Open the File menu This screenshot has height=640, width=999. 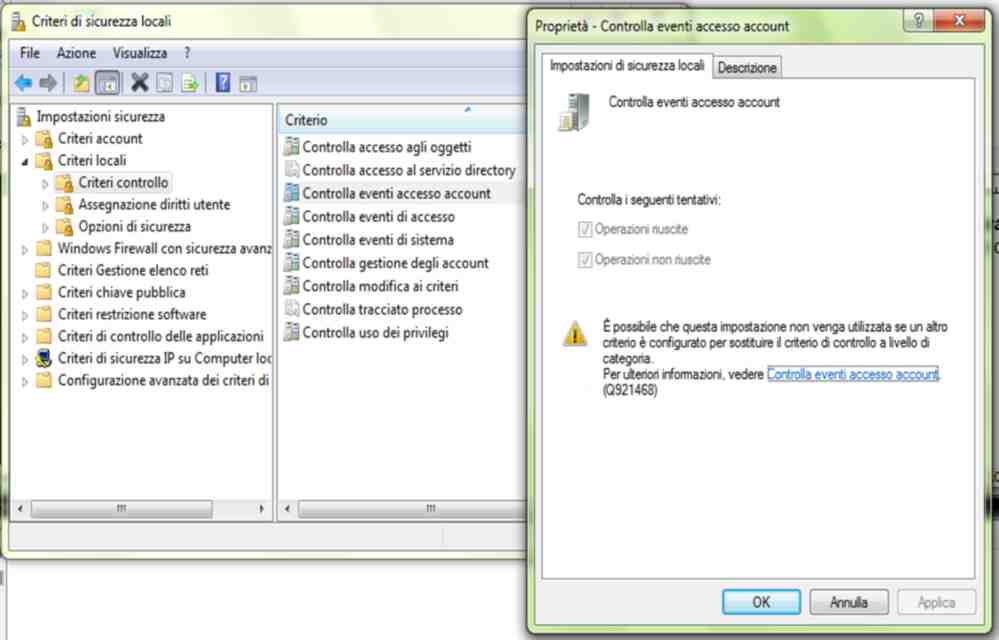30,53
